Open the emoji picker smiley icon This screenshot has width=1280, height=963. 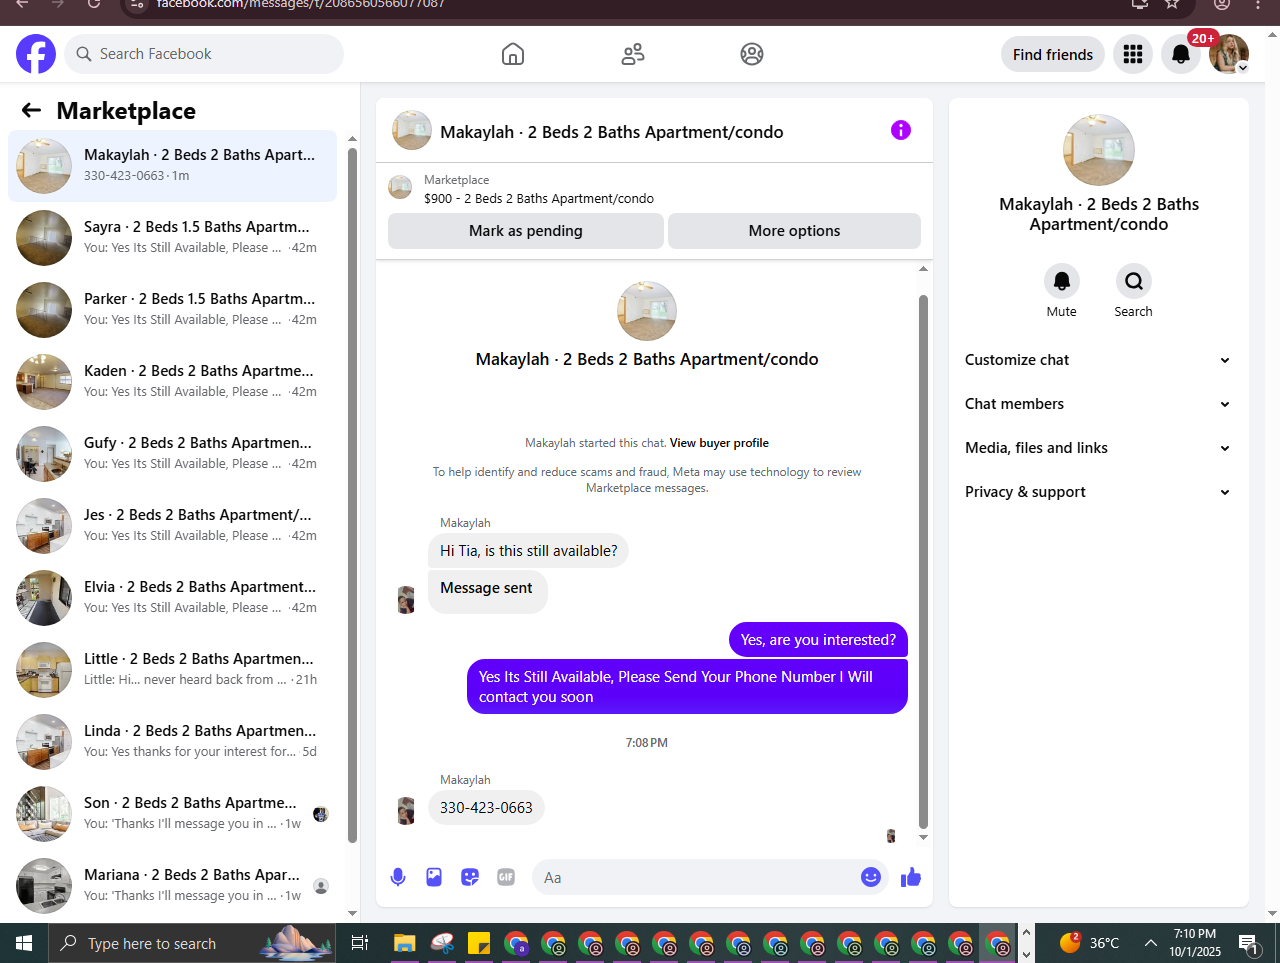coord(871,877)
